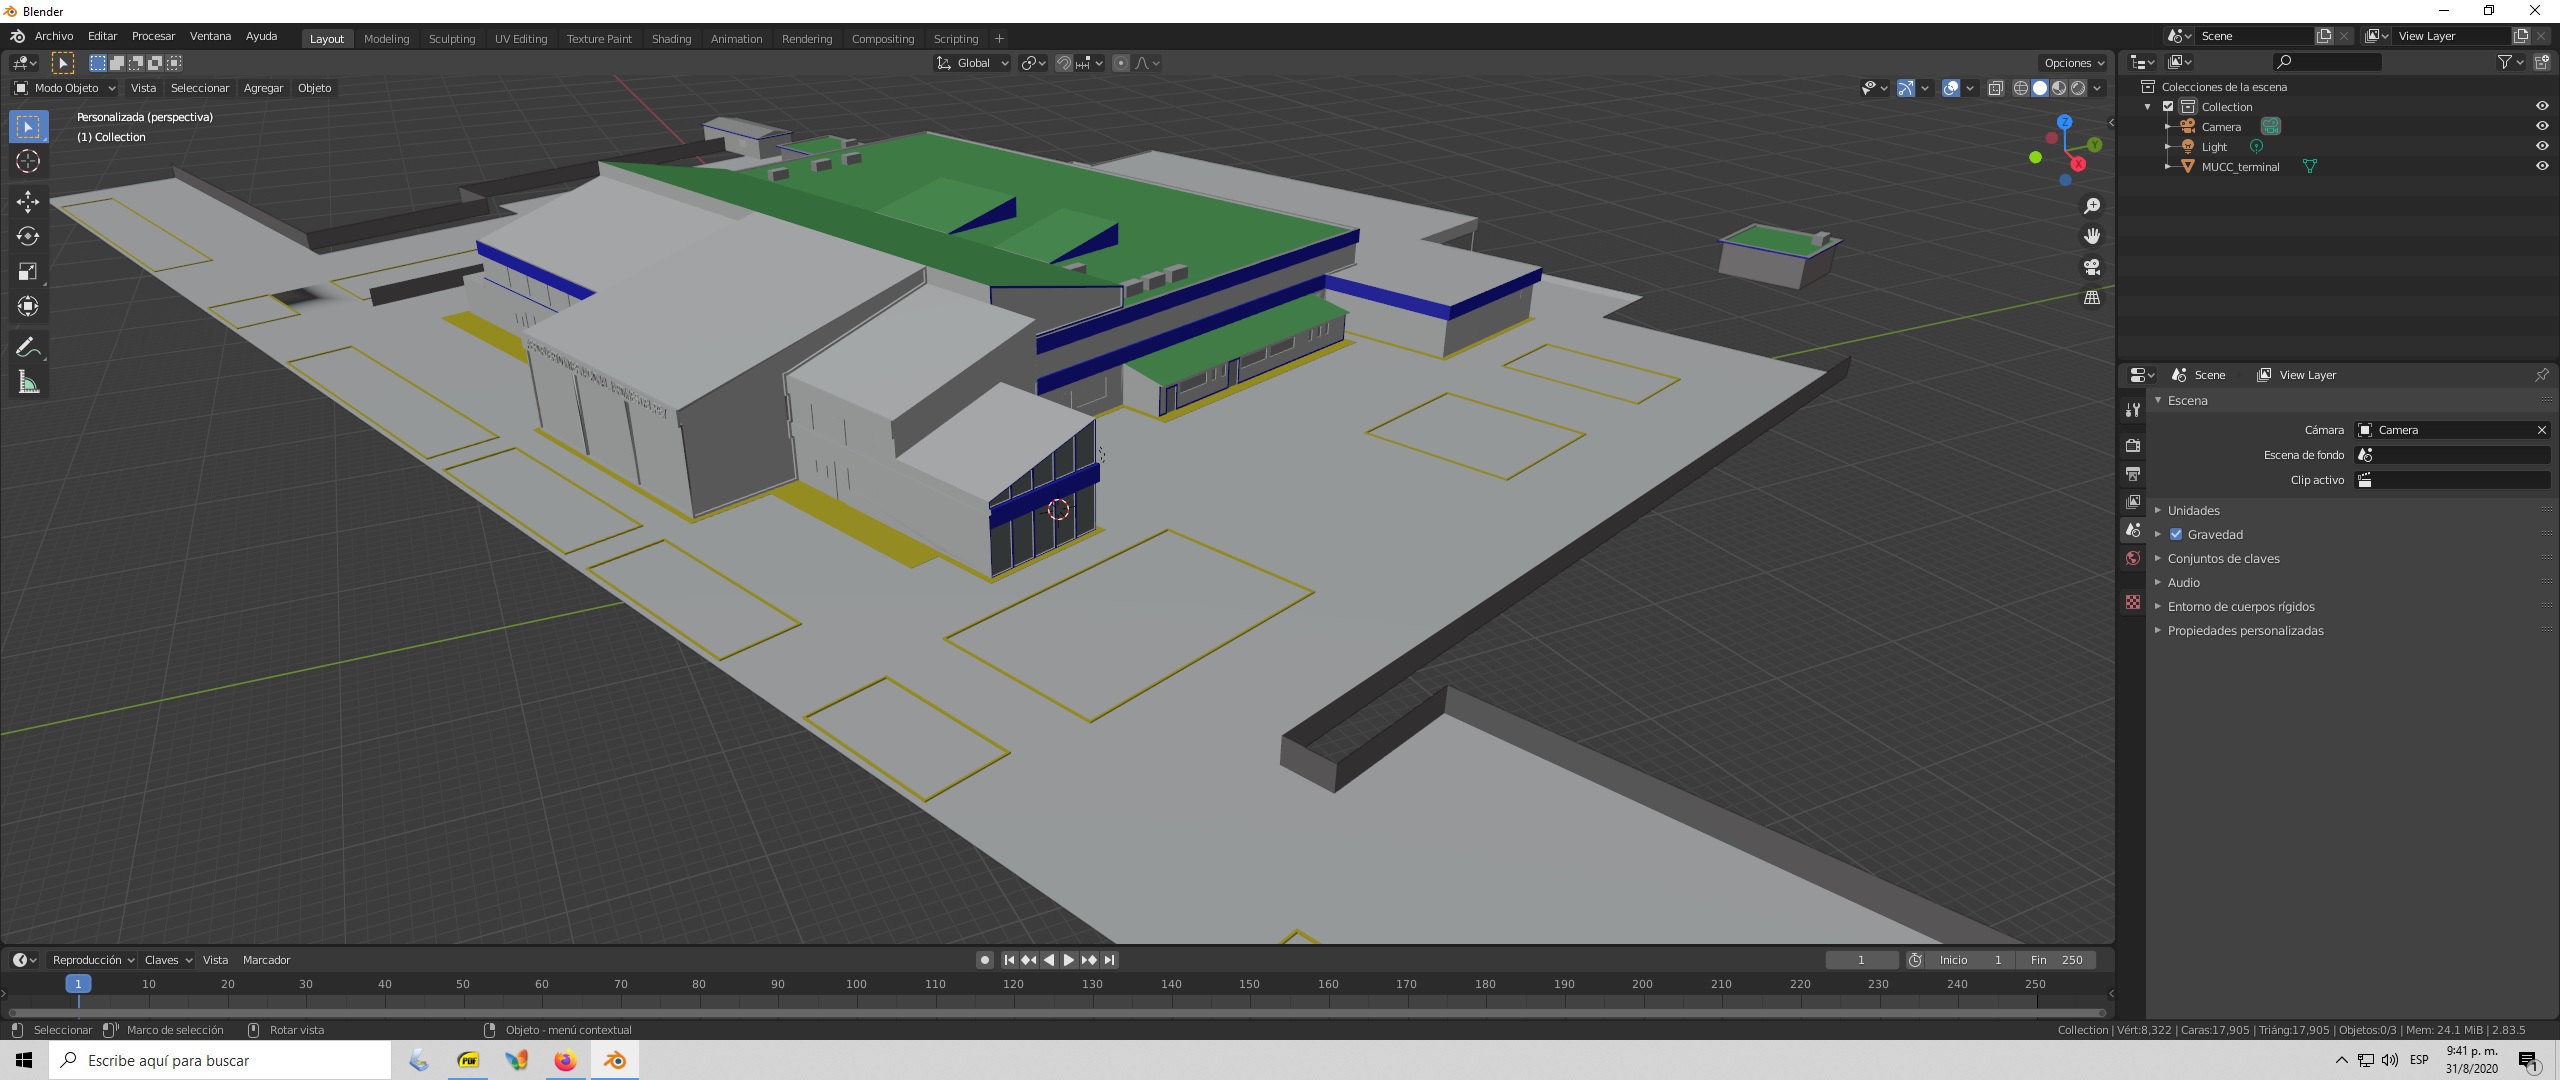The image size is (2560, 1080).
Task: Switch to orthographic/perspective grid view icon
Action: pyautogui.click(x=2091, y=298)
